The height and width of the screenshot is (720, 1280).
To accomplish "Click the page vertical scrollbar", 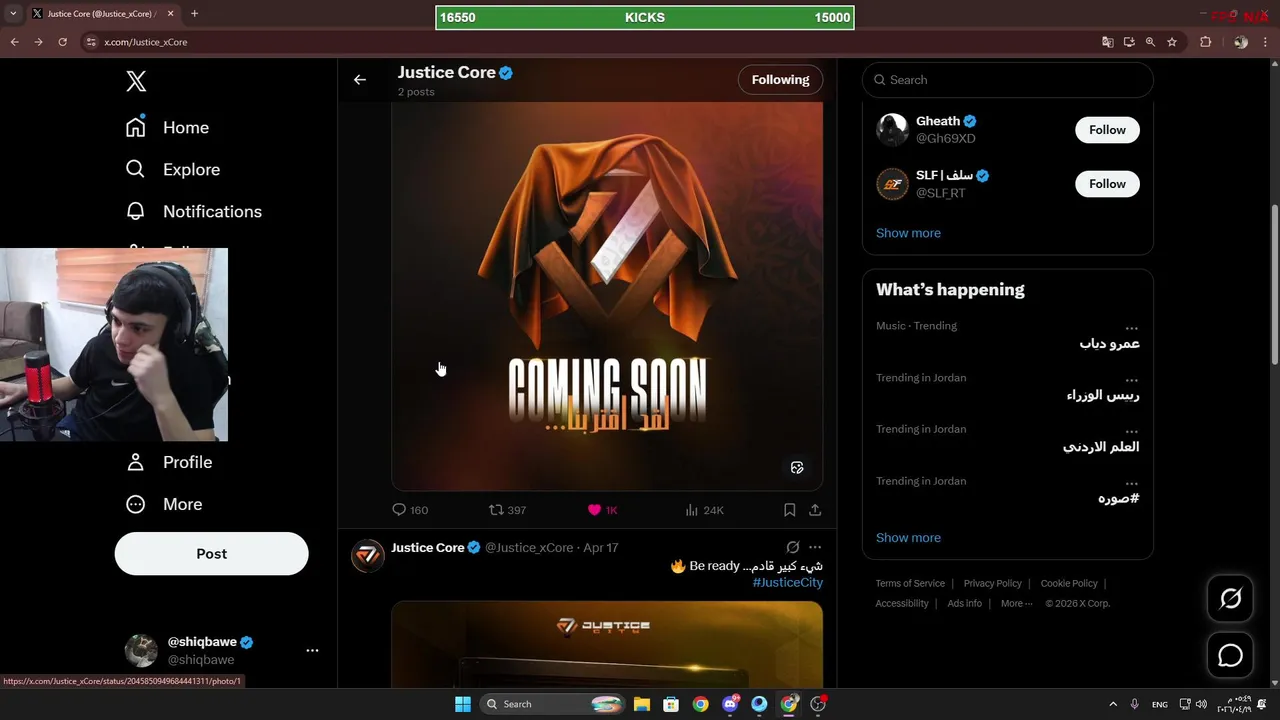I will pos(1274,286).
